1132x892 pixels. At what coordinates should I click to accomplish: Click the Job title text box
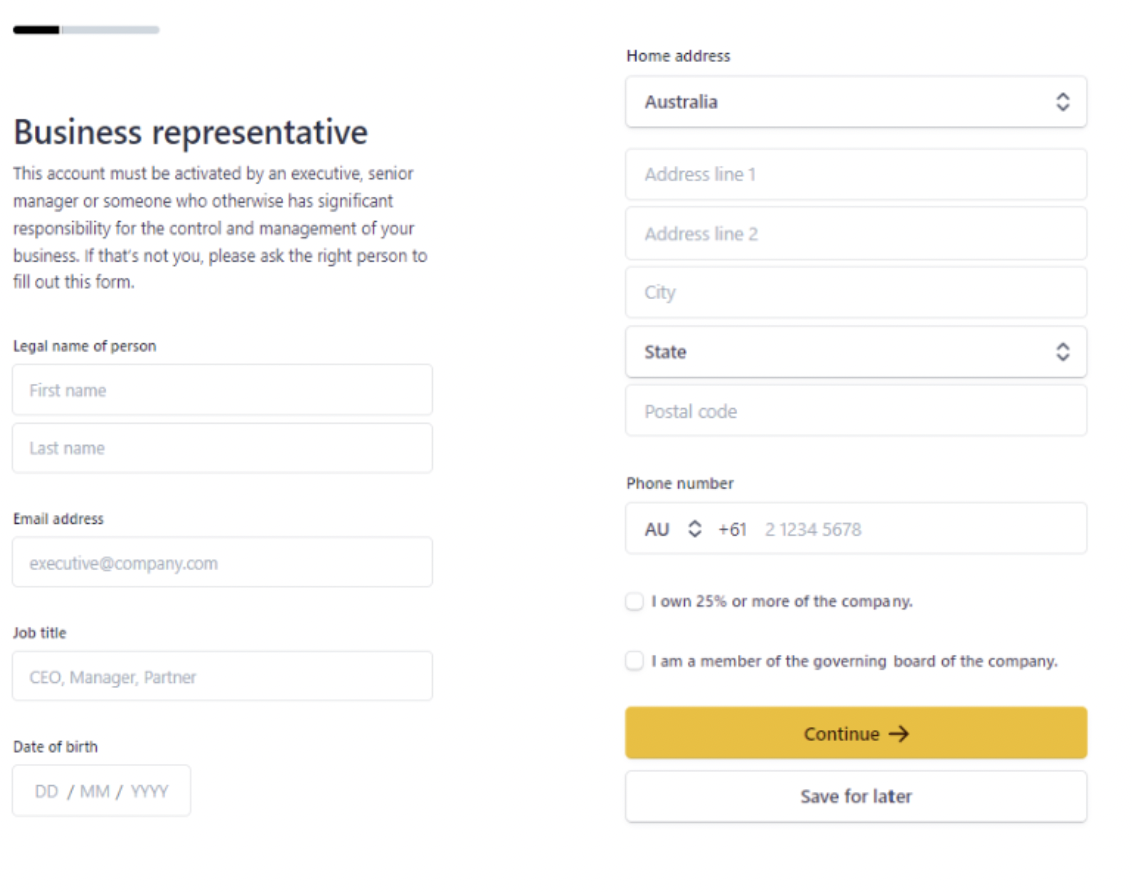pyautogui.click(x=222, y=677)
